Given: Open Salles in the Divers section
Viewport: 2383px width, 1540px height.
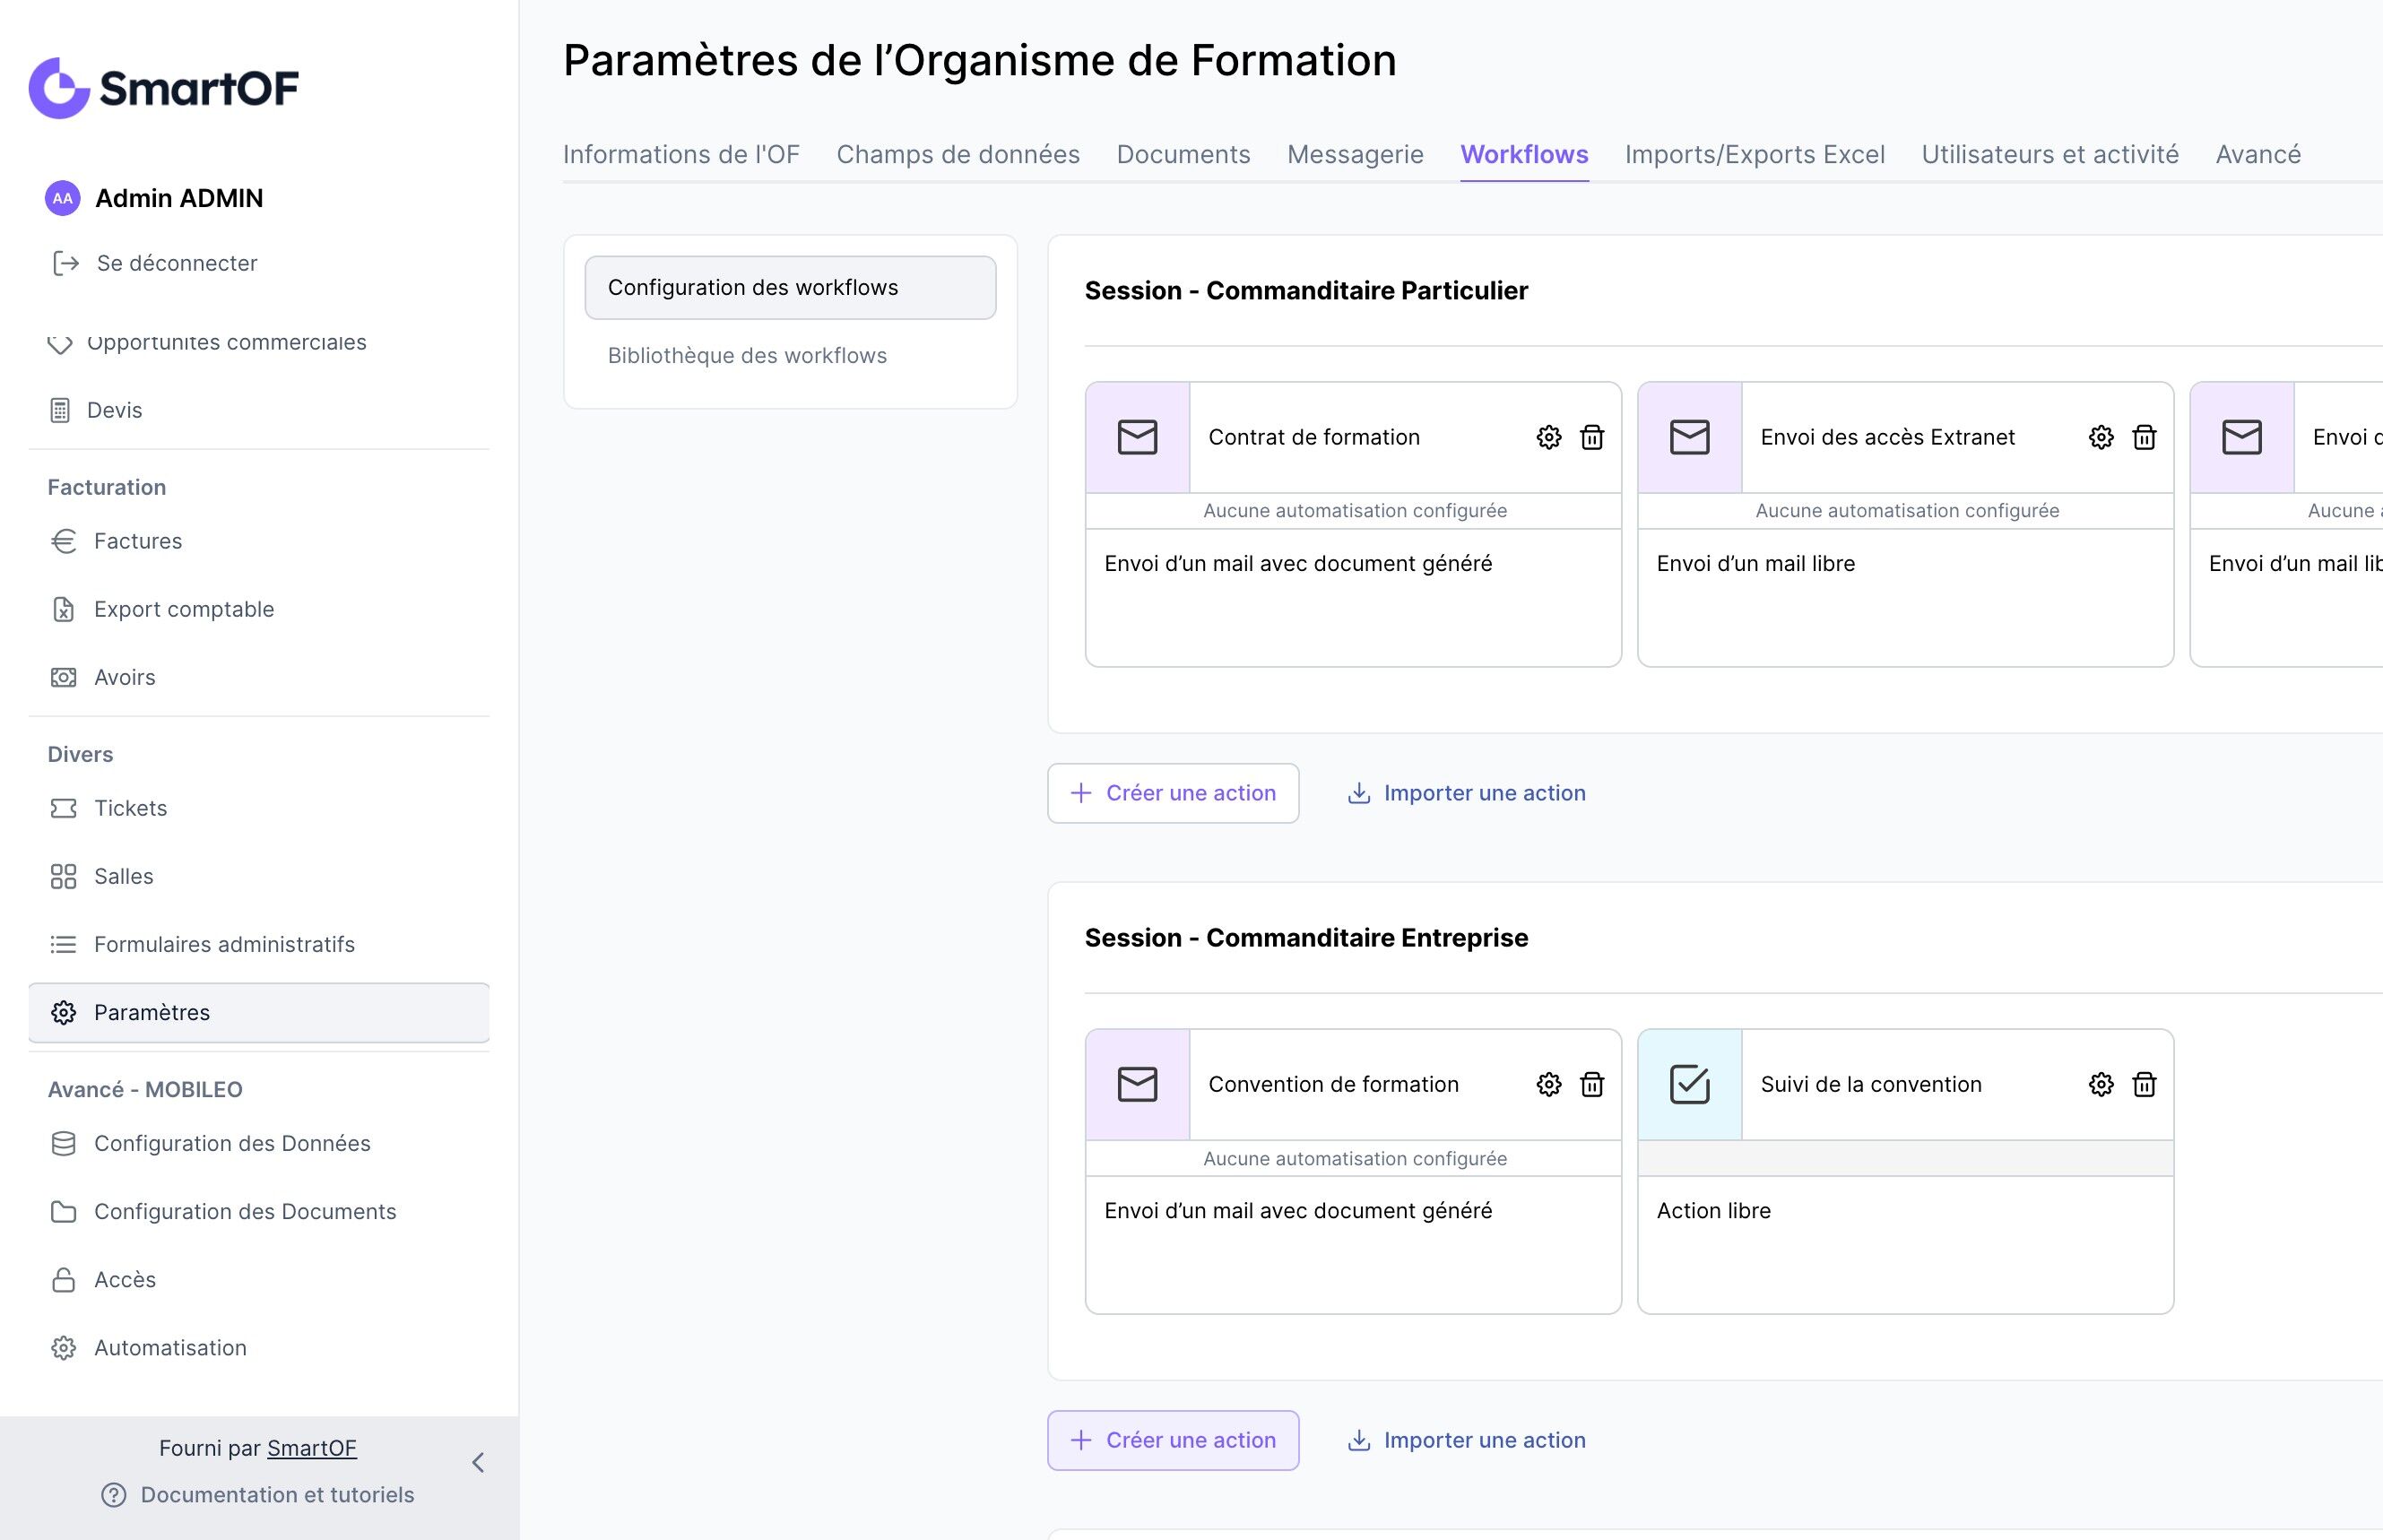Looking at the screenshot, I should coord(123,876).
